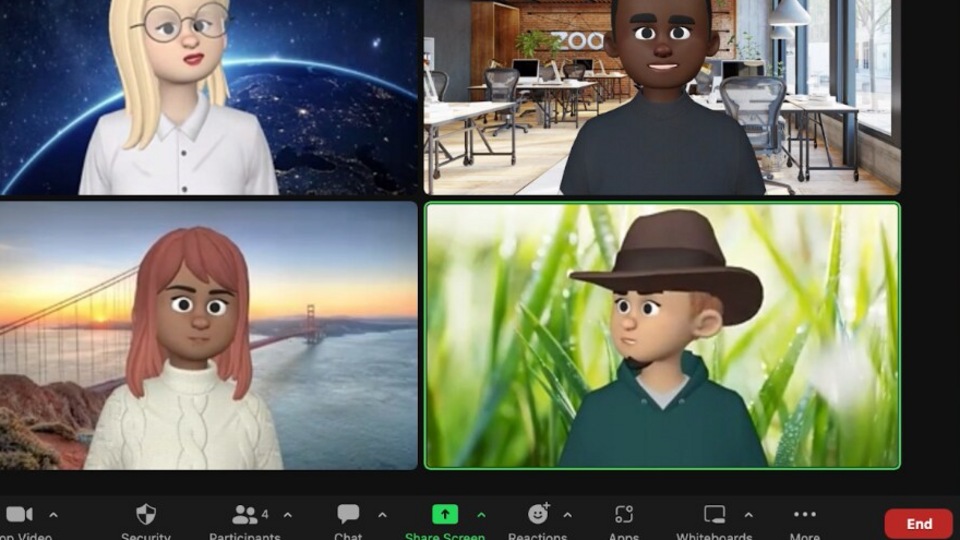Open the More three-dots menu
960x540 pixels.
[x=804, y=514]
